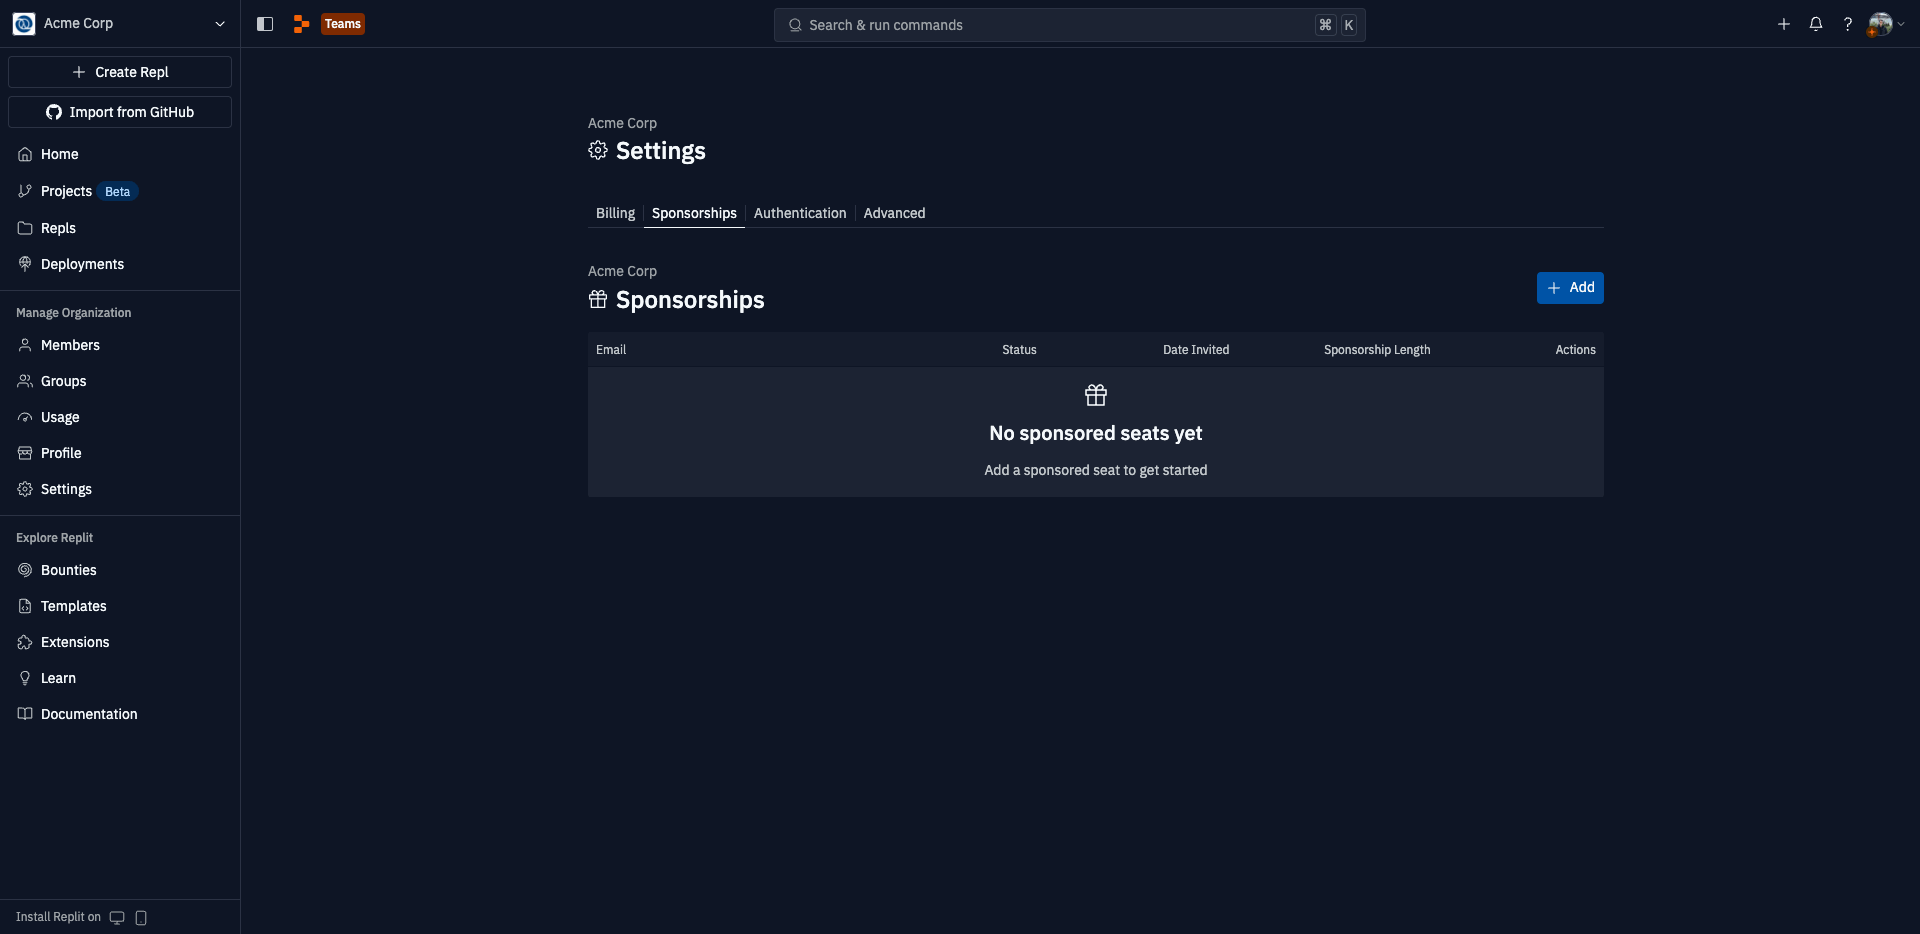
Task: Click the Usage gauge icon
Action: click(25, 417)
